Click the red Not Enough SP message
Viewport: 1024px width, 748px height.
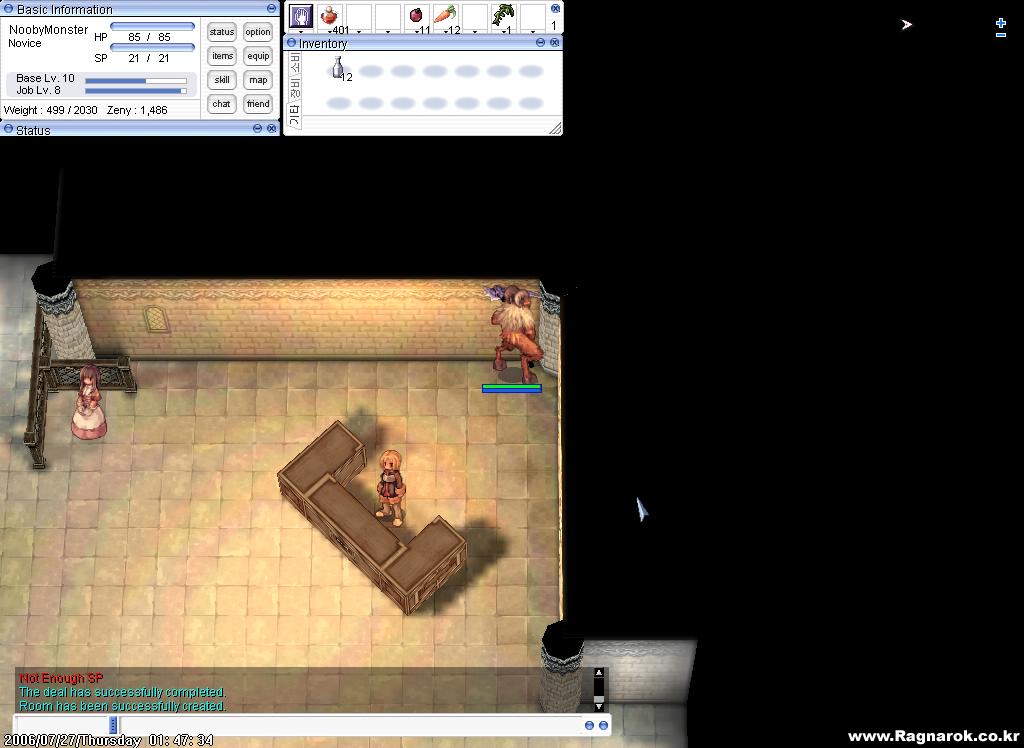[61, 679]
